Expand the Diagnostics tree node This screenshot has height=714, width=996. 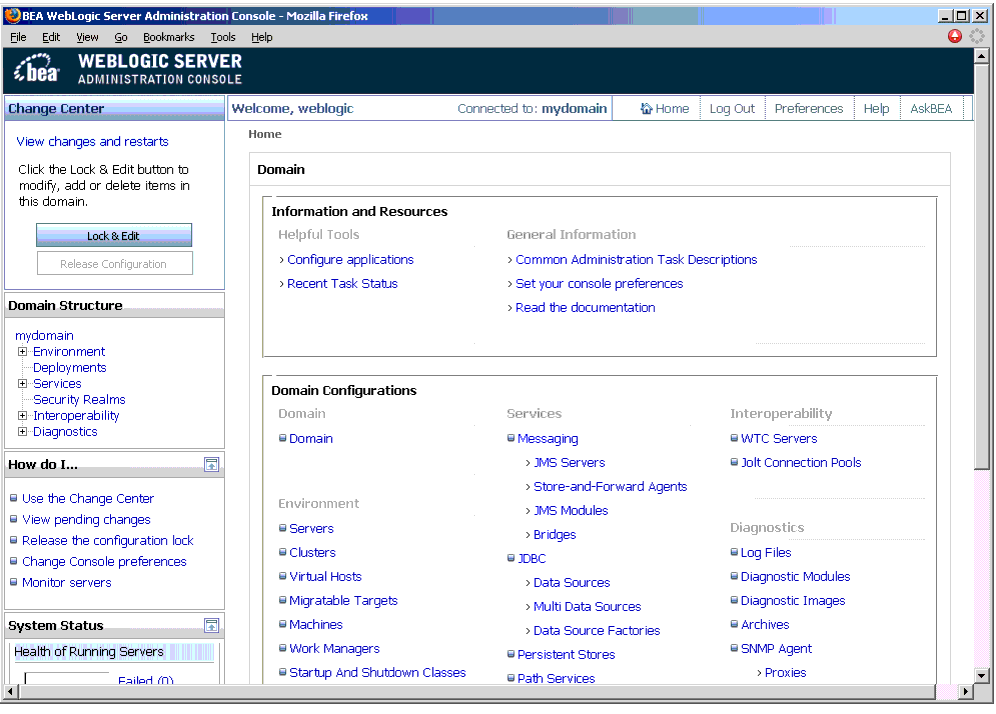point(22,431)
